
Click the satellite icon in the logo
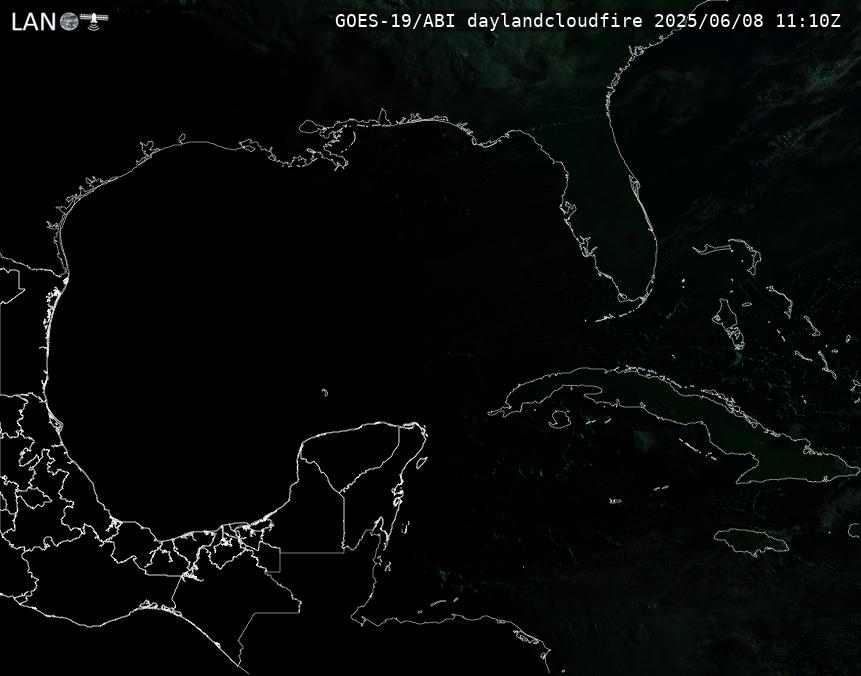[x=94, y=20]
